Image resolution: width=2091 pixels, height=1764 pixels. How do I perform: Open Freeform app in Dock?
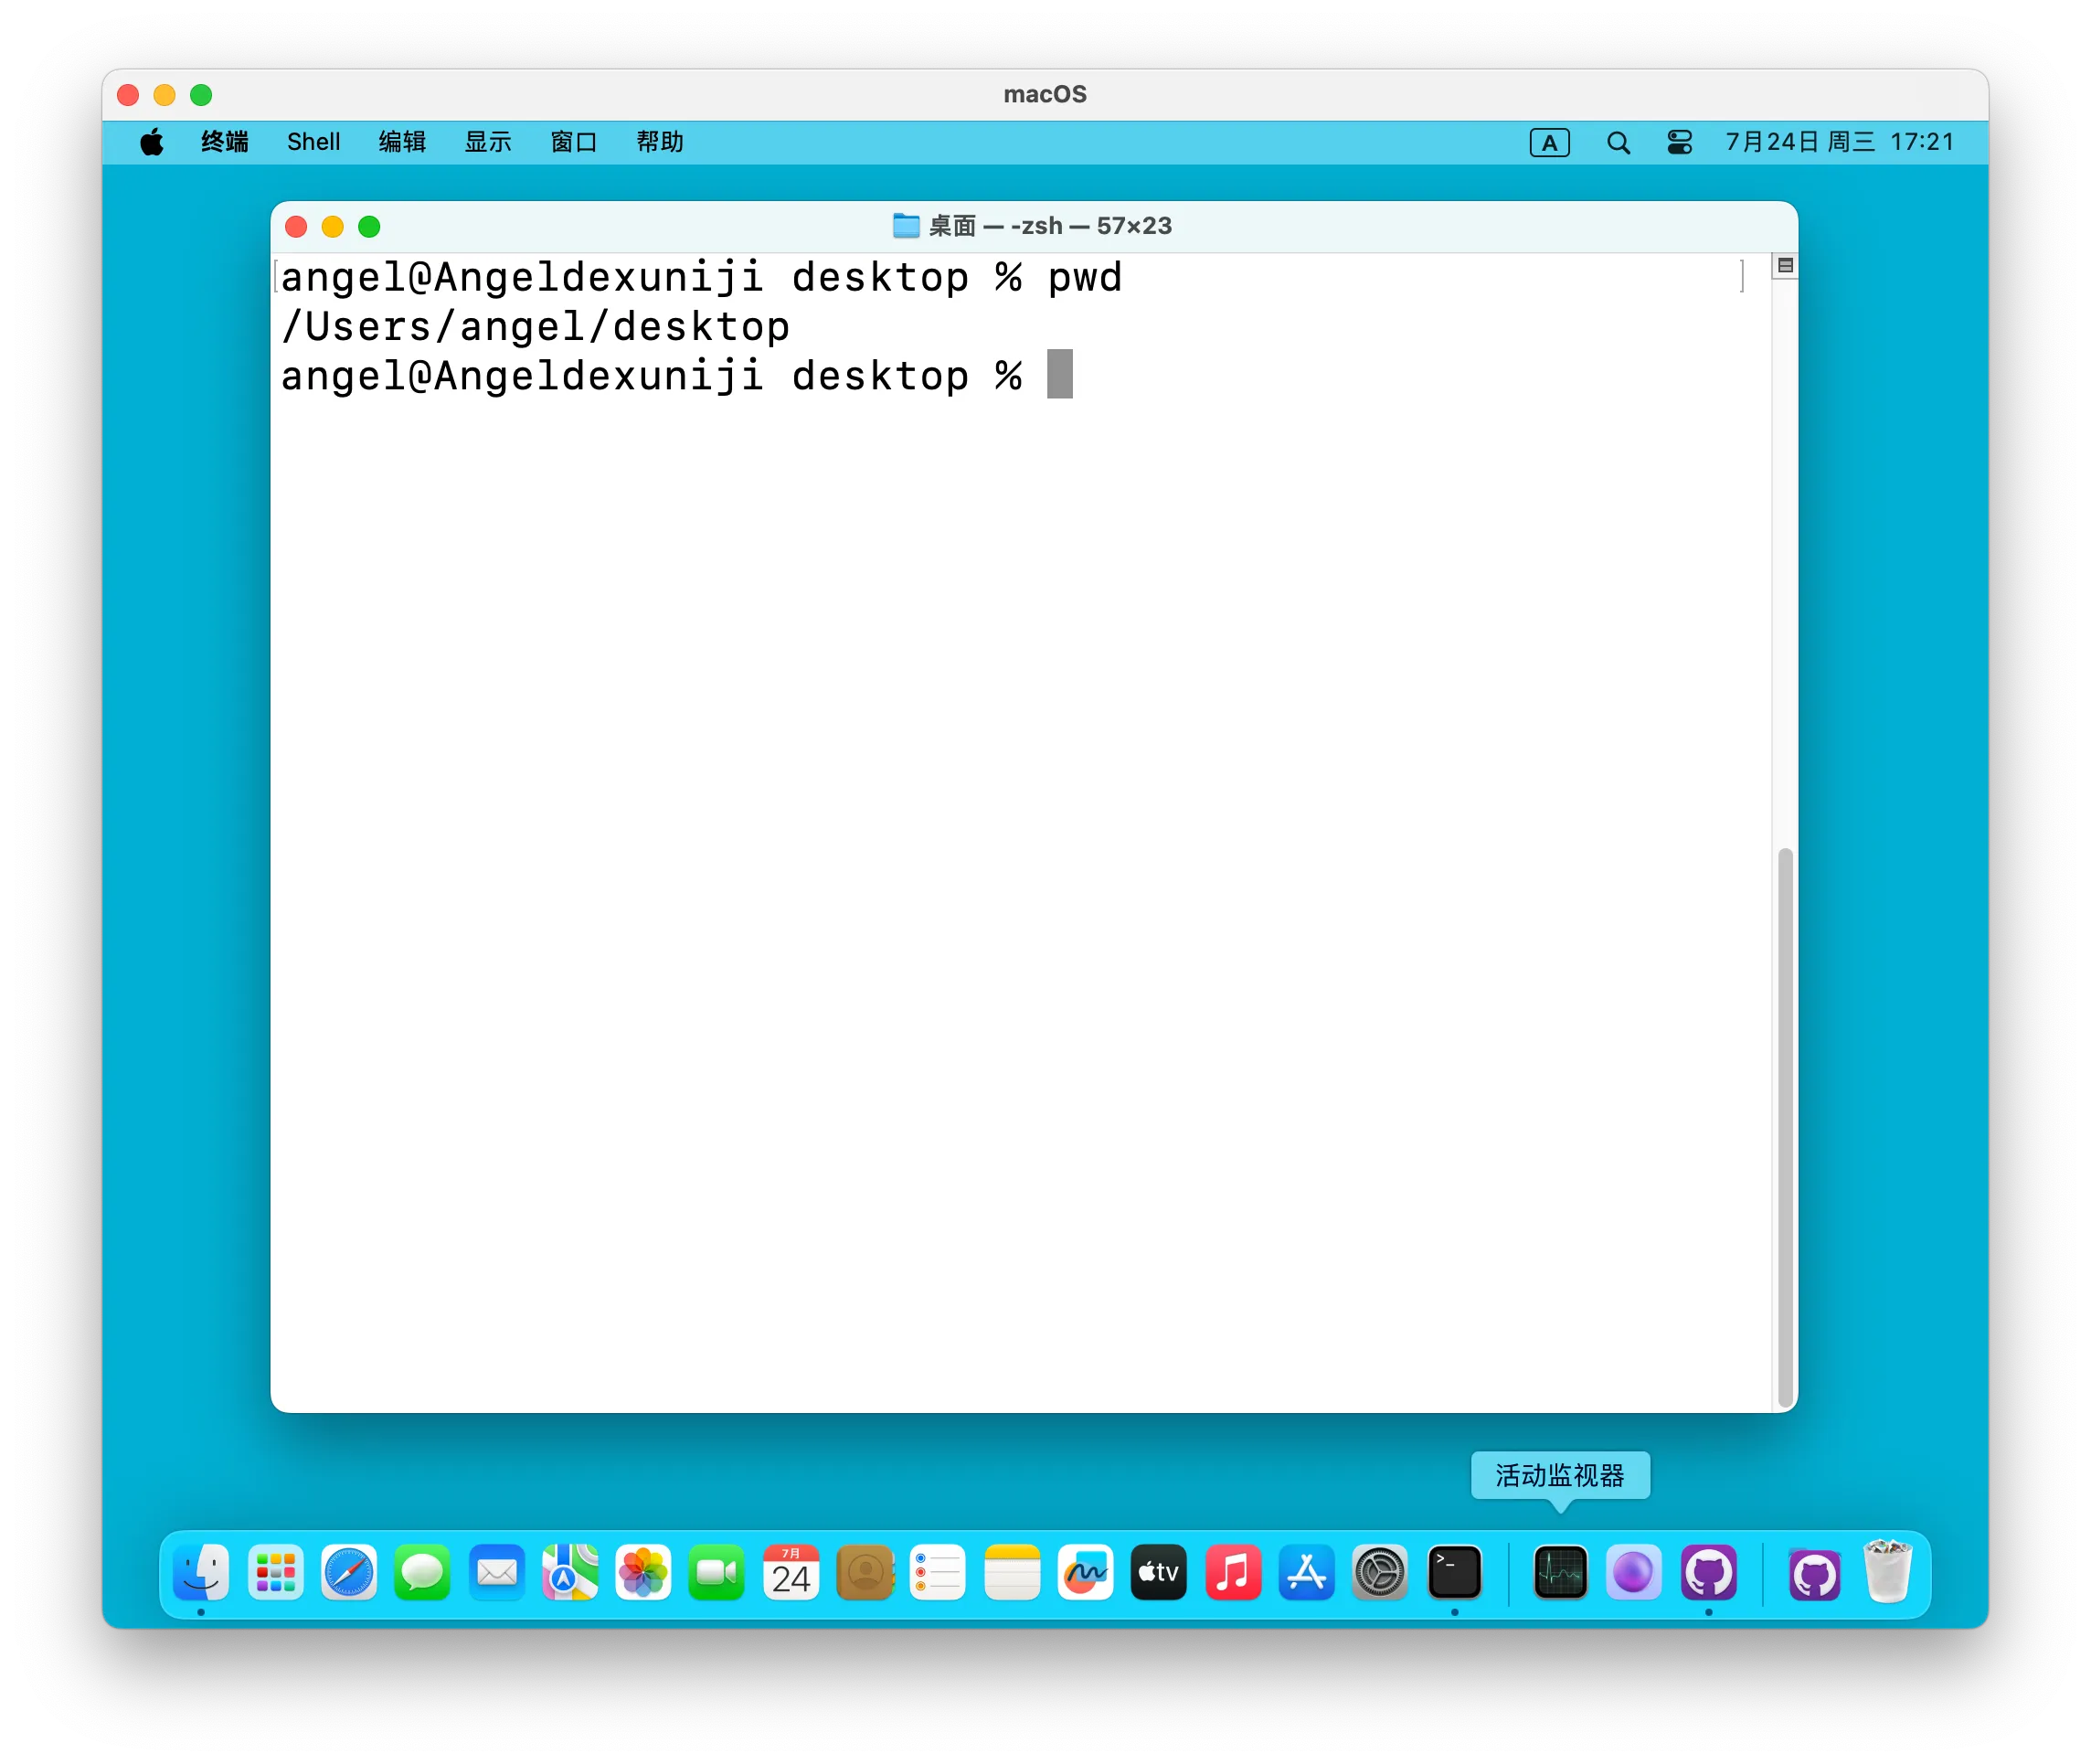[1085, 1573]
